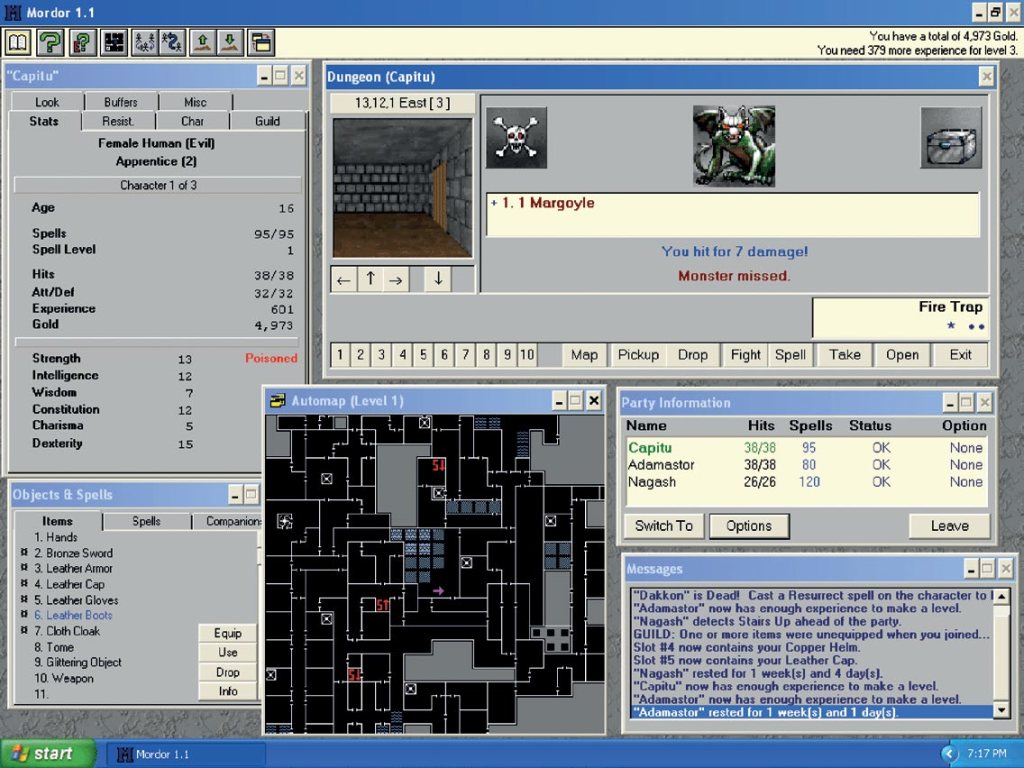The width and height of the screenshot is (1024, 768).
Task: Click the stairs down arrow icon
Action: coord(230,43)
